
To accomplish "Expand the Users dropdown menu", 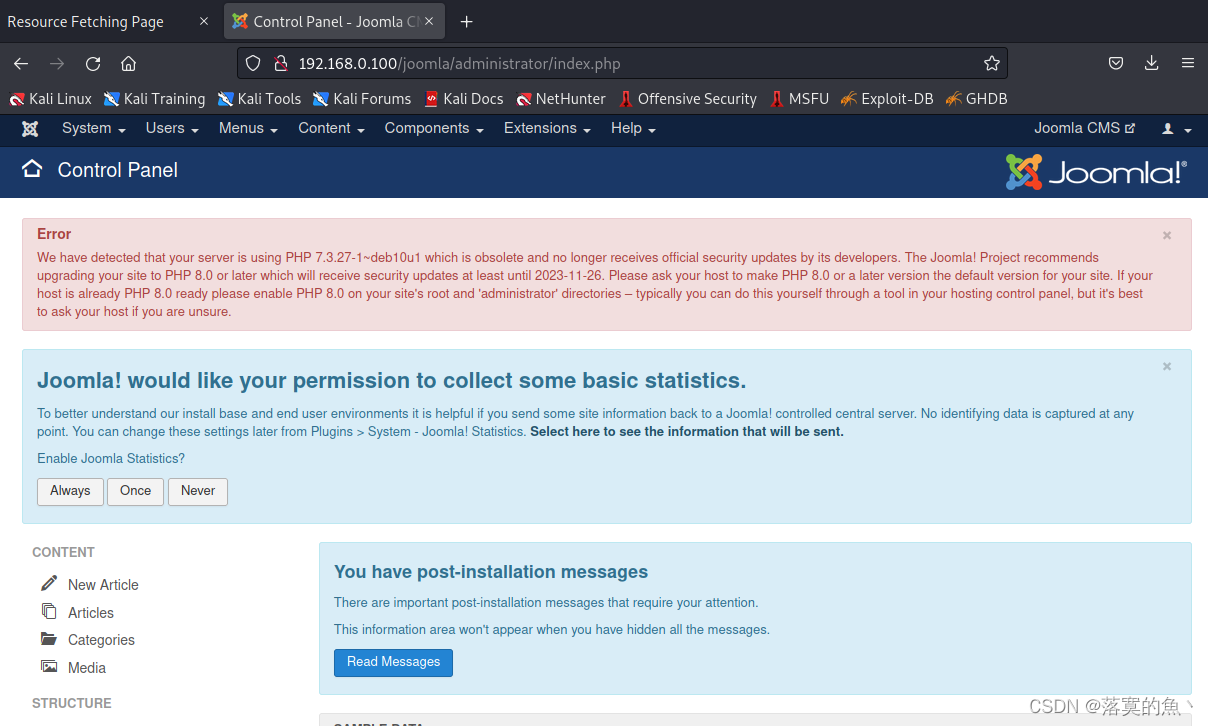I will (x=172, y=128).
